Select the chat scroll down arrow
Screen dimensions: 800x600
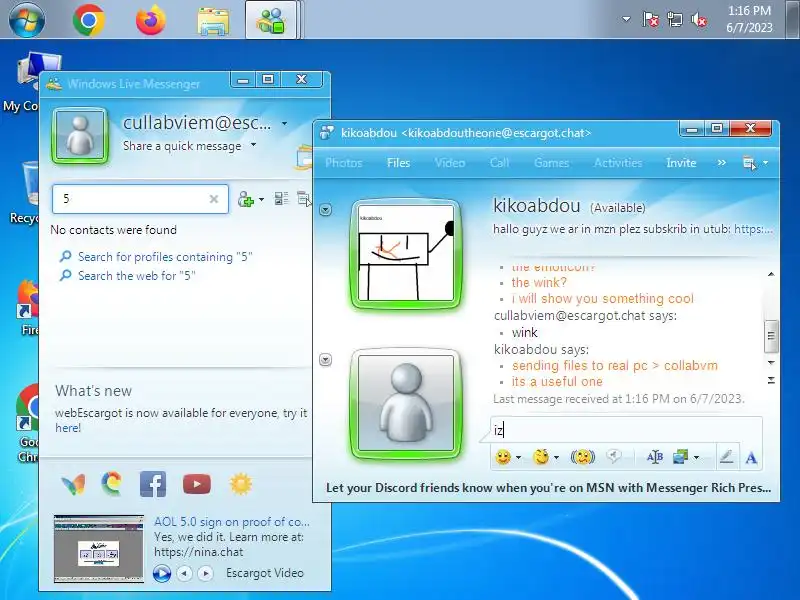click(771, 362)
